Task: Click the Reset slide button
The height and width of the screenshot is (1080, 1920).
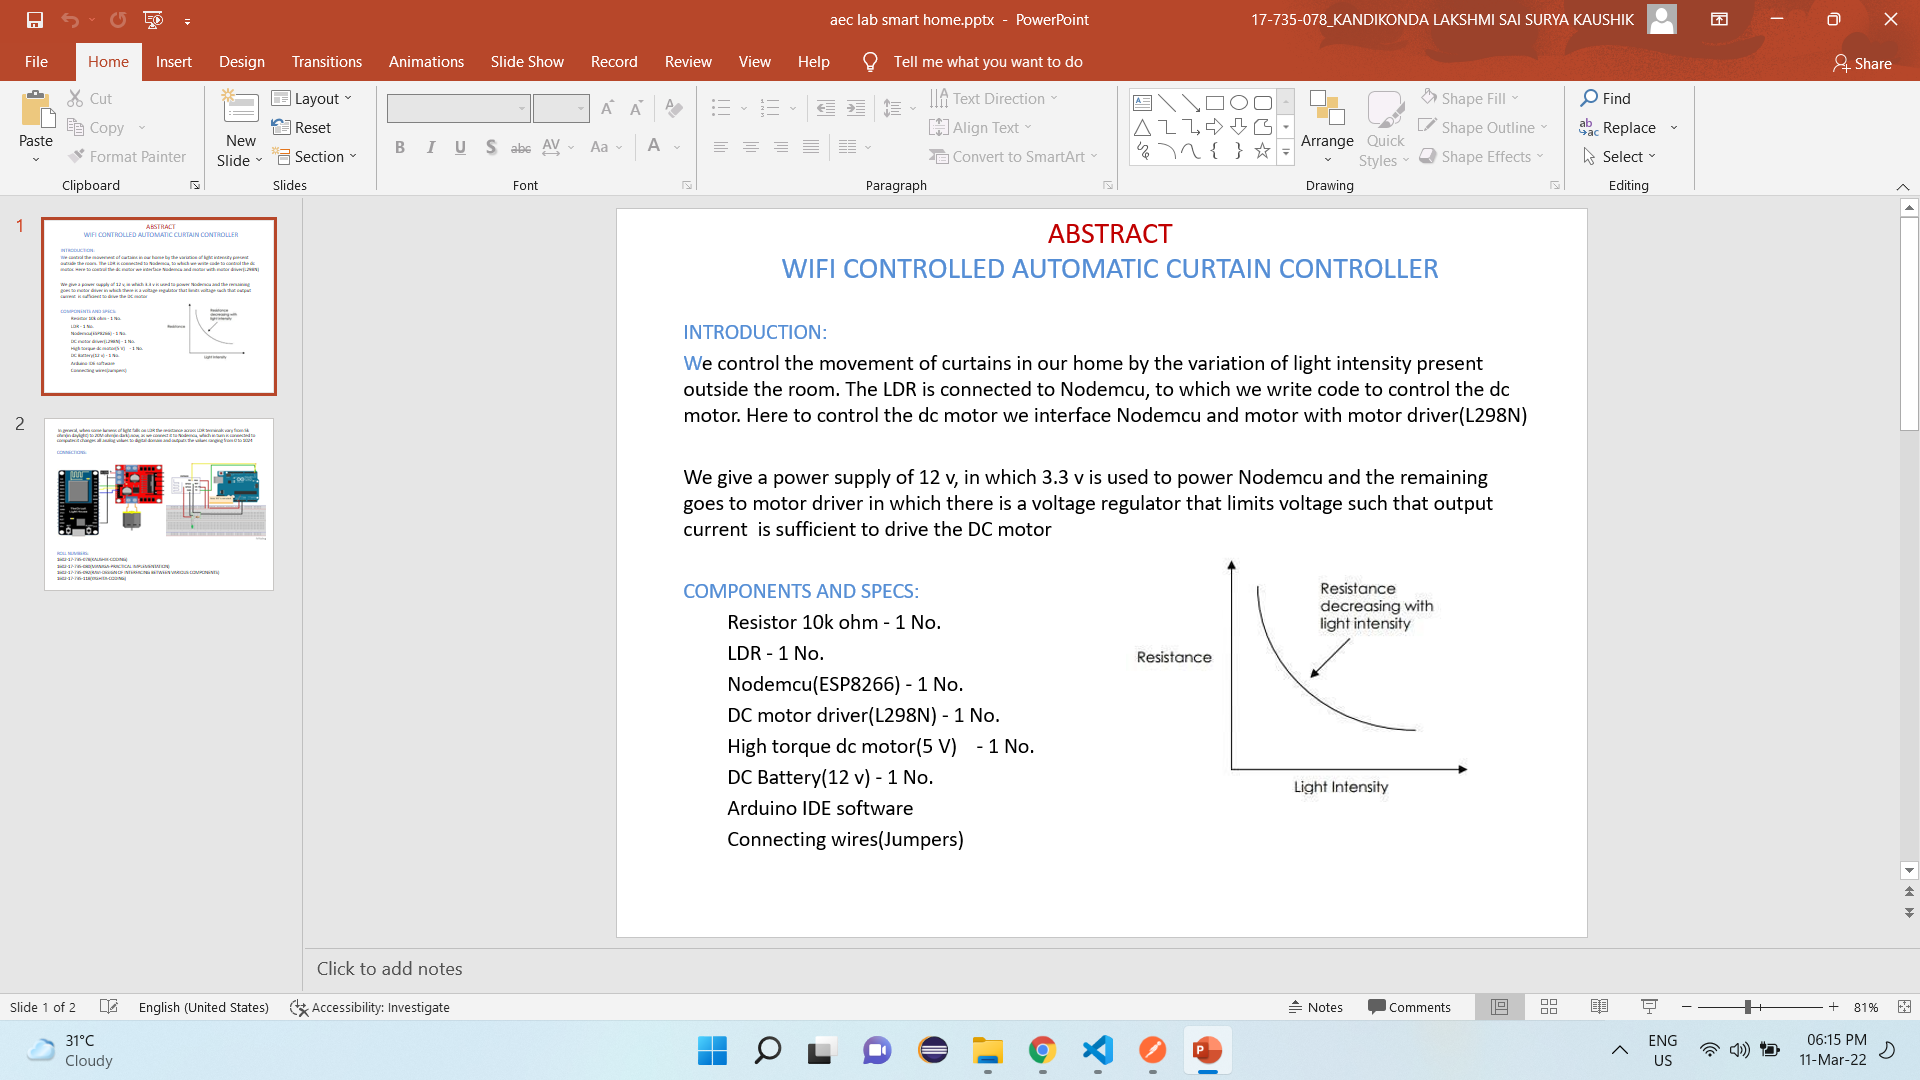Action: coord(301,127)
